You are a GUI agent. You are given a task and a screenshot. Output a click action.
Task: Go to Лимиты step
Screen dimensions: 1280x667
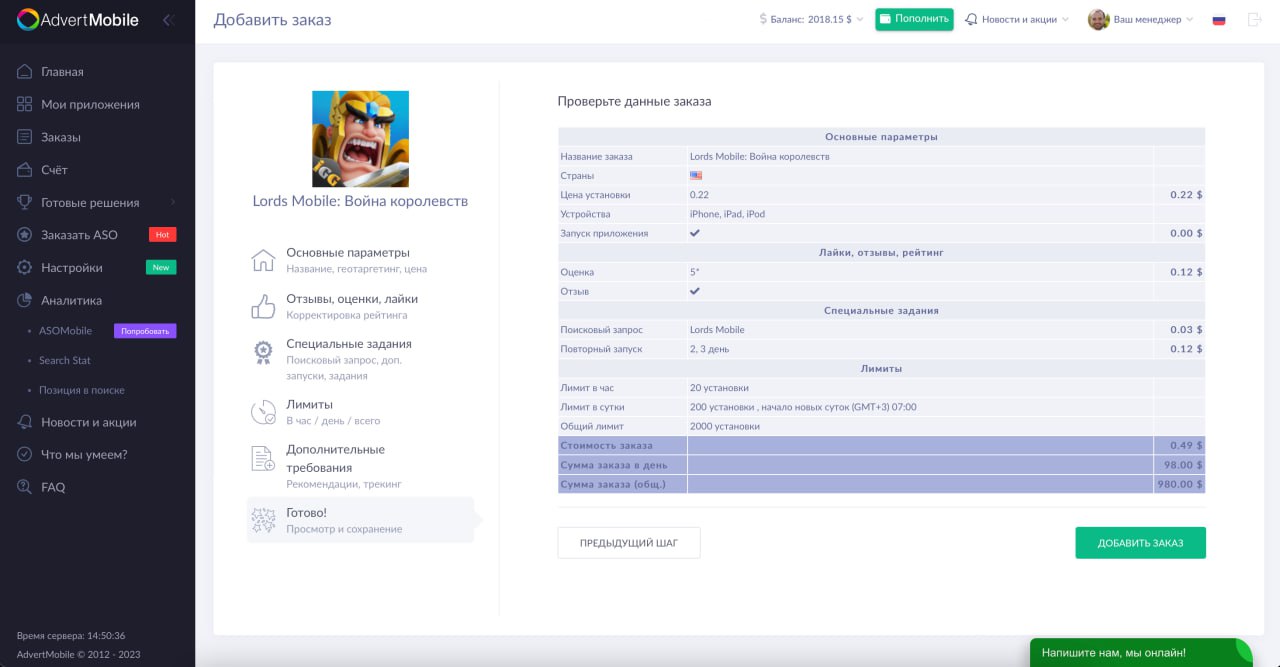pos(360,412)
